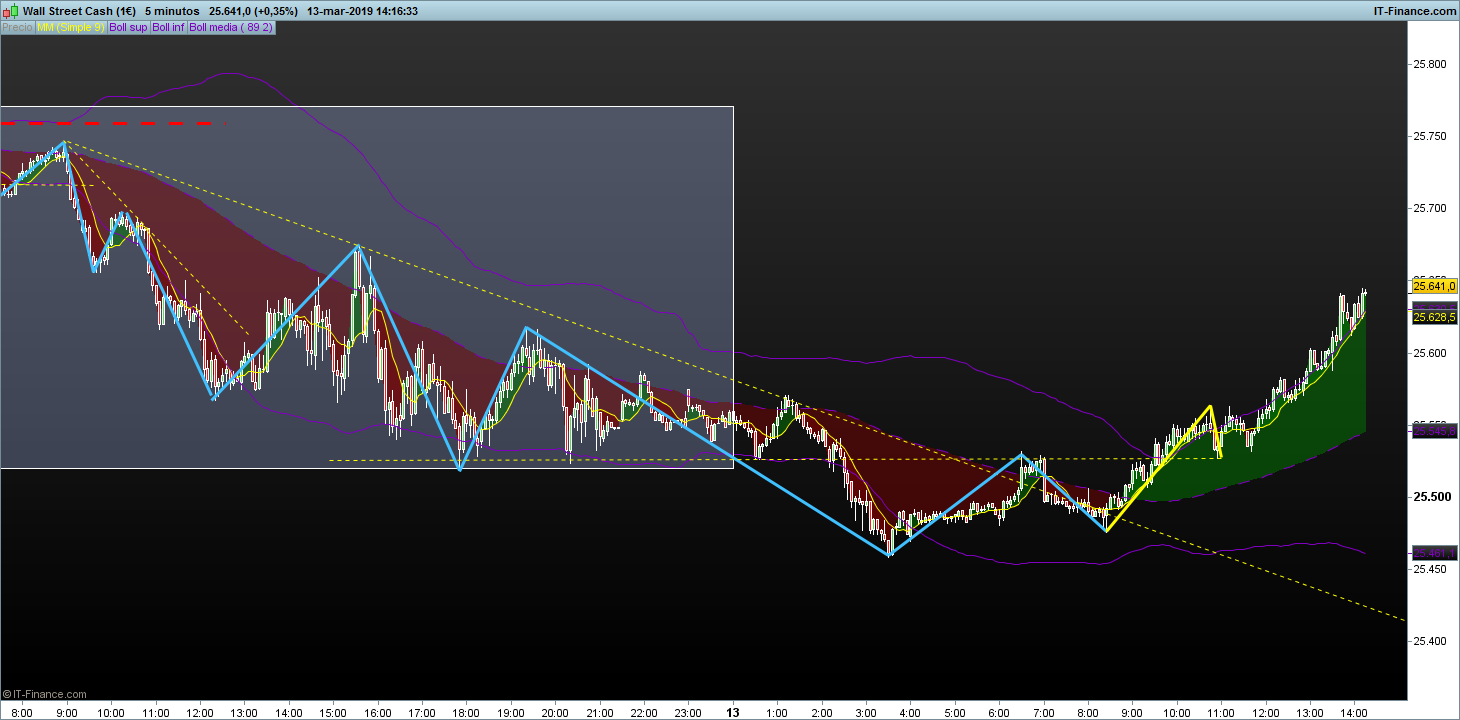Viewport: 1460px width, 720px height.
Task: Click the 5 minutos timeframe label
Action: pos(173,11)
